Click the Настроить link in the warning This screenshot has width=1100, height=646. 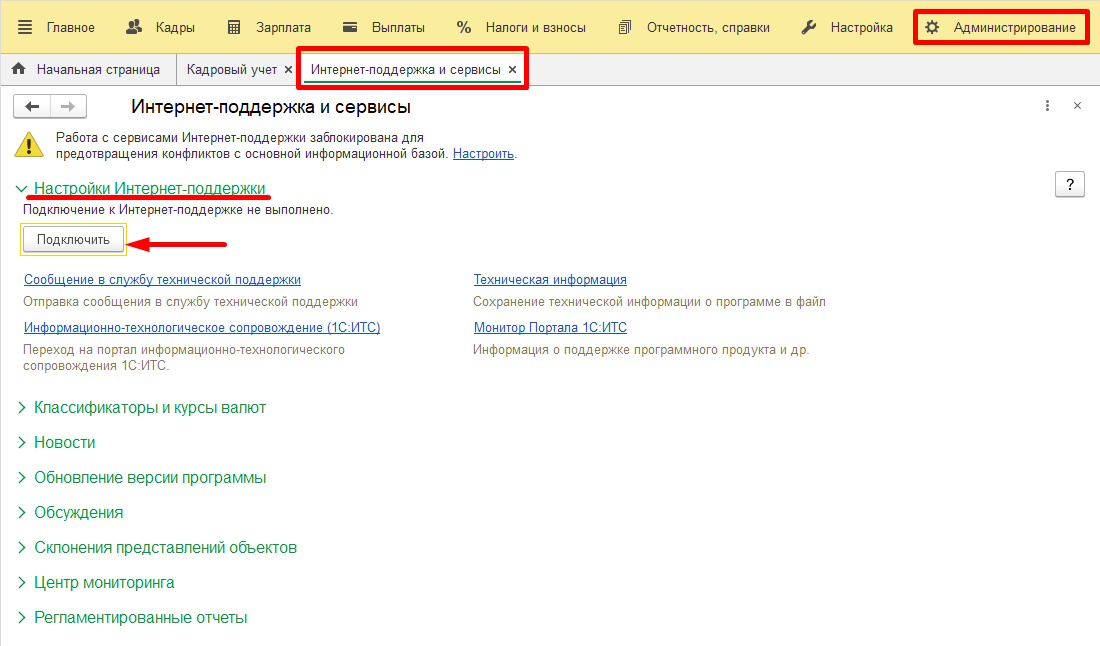(x=483, y=154)
